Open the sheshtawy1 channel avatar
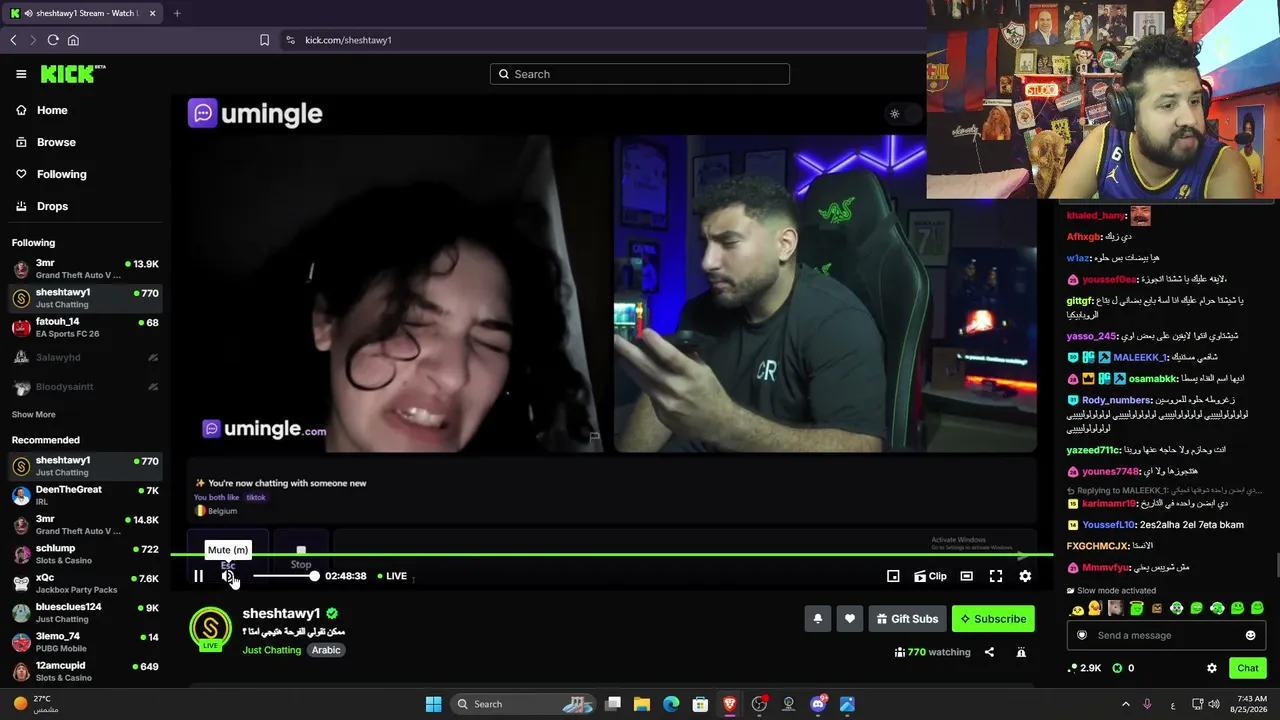This screenshot has height=720, width=1280. coord(210,628)
